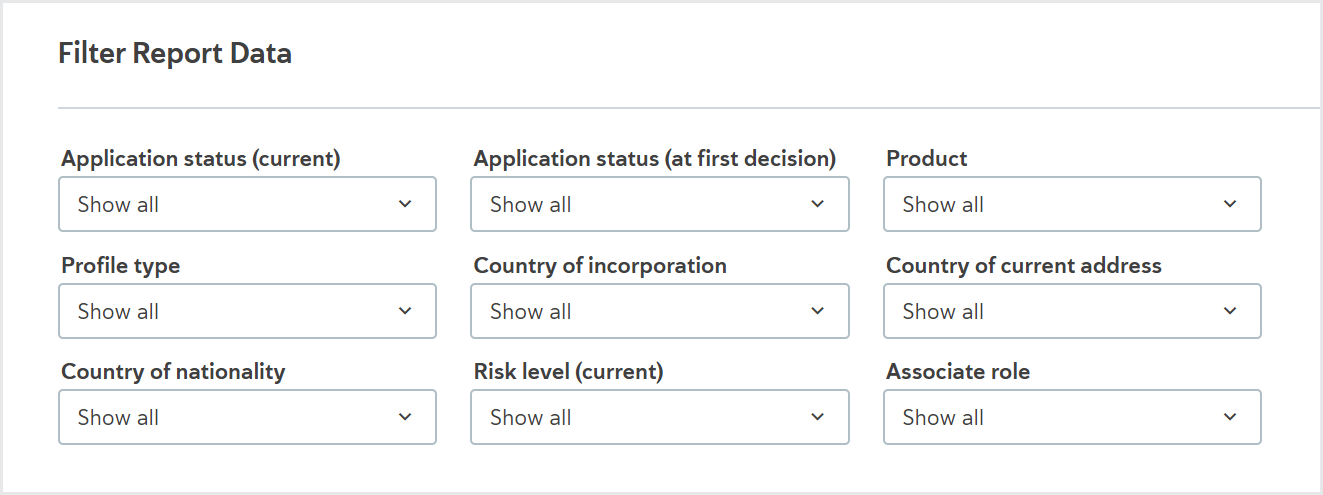Click the chevron arrow in Country of nationality
This screenshot has width=1323, height=495.
(405, 417)
